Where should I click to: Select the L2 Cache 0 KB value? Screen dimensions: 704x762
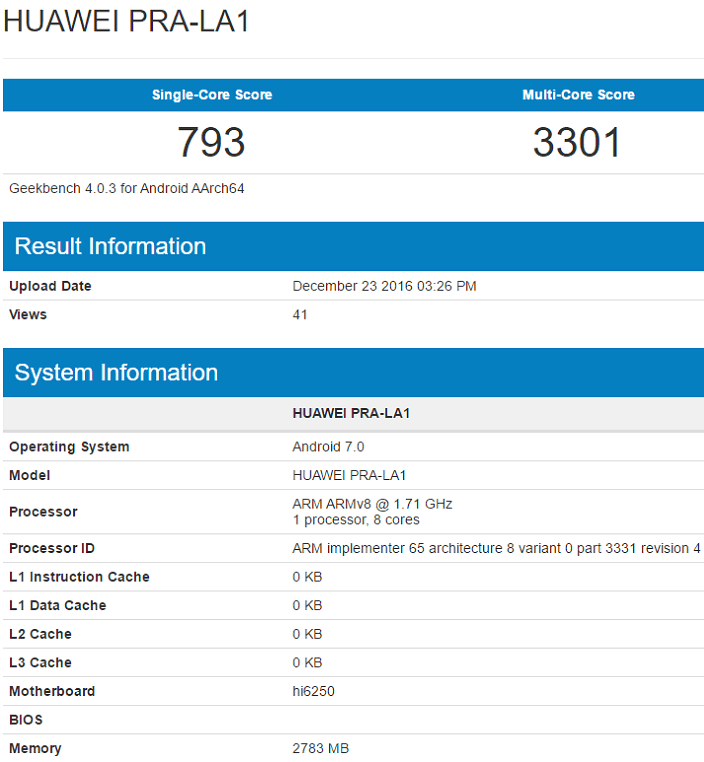tap(307, 634)
